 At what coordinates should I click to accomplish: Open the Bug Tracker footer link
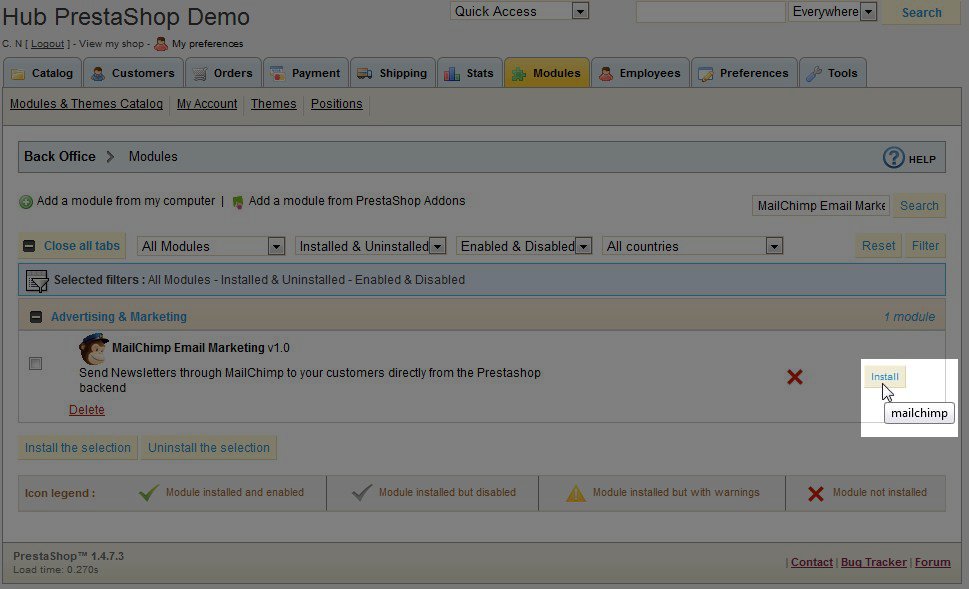click(873, 562)
